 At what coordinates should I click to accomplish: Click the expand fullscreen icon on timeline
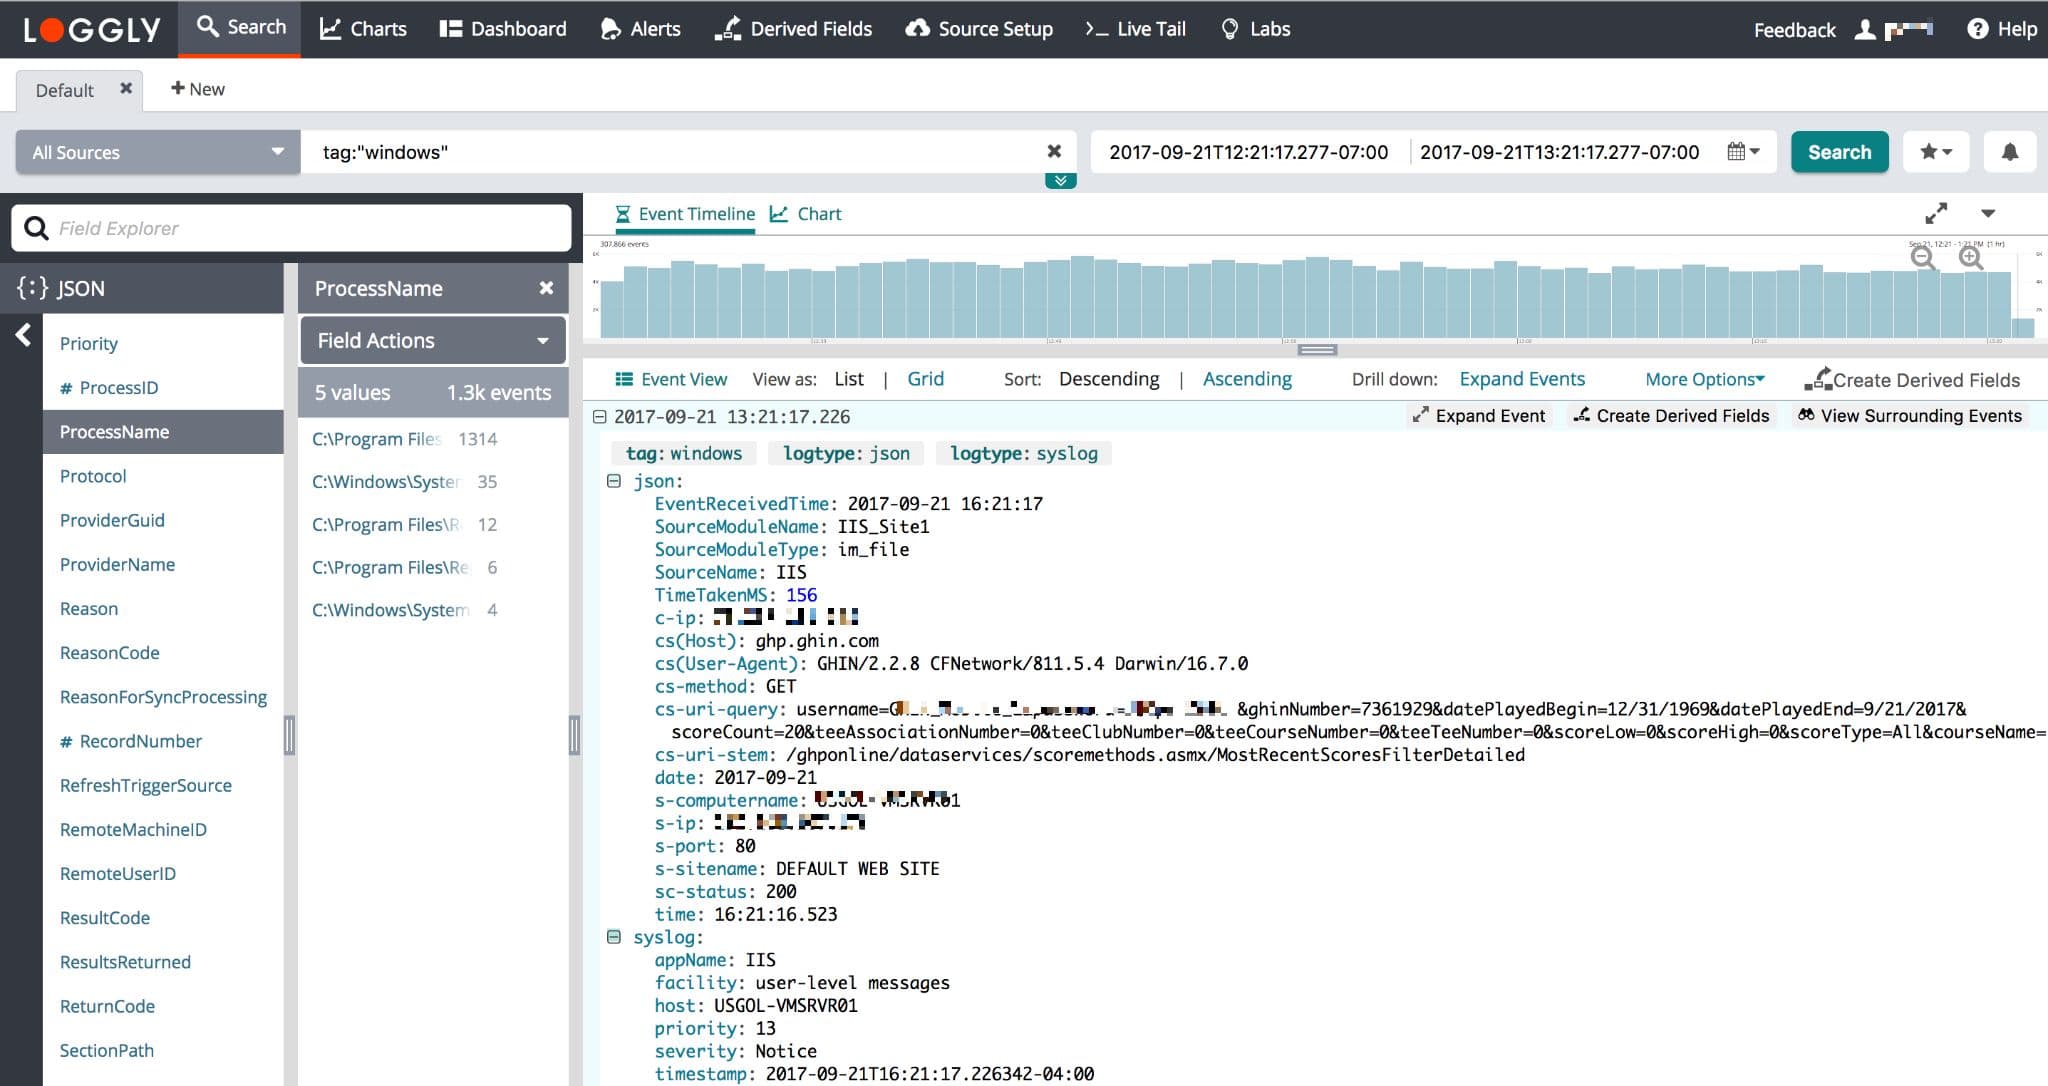pyautogui.click(x=1938, y=213)
